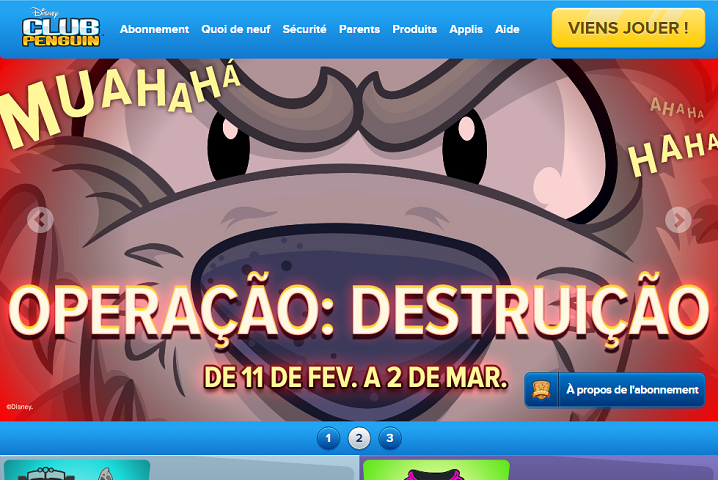Click the banner dates De 11 de Fev. a 2 de Mar.
718x480 pixels.
point(356,378)
